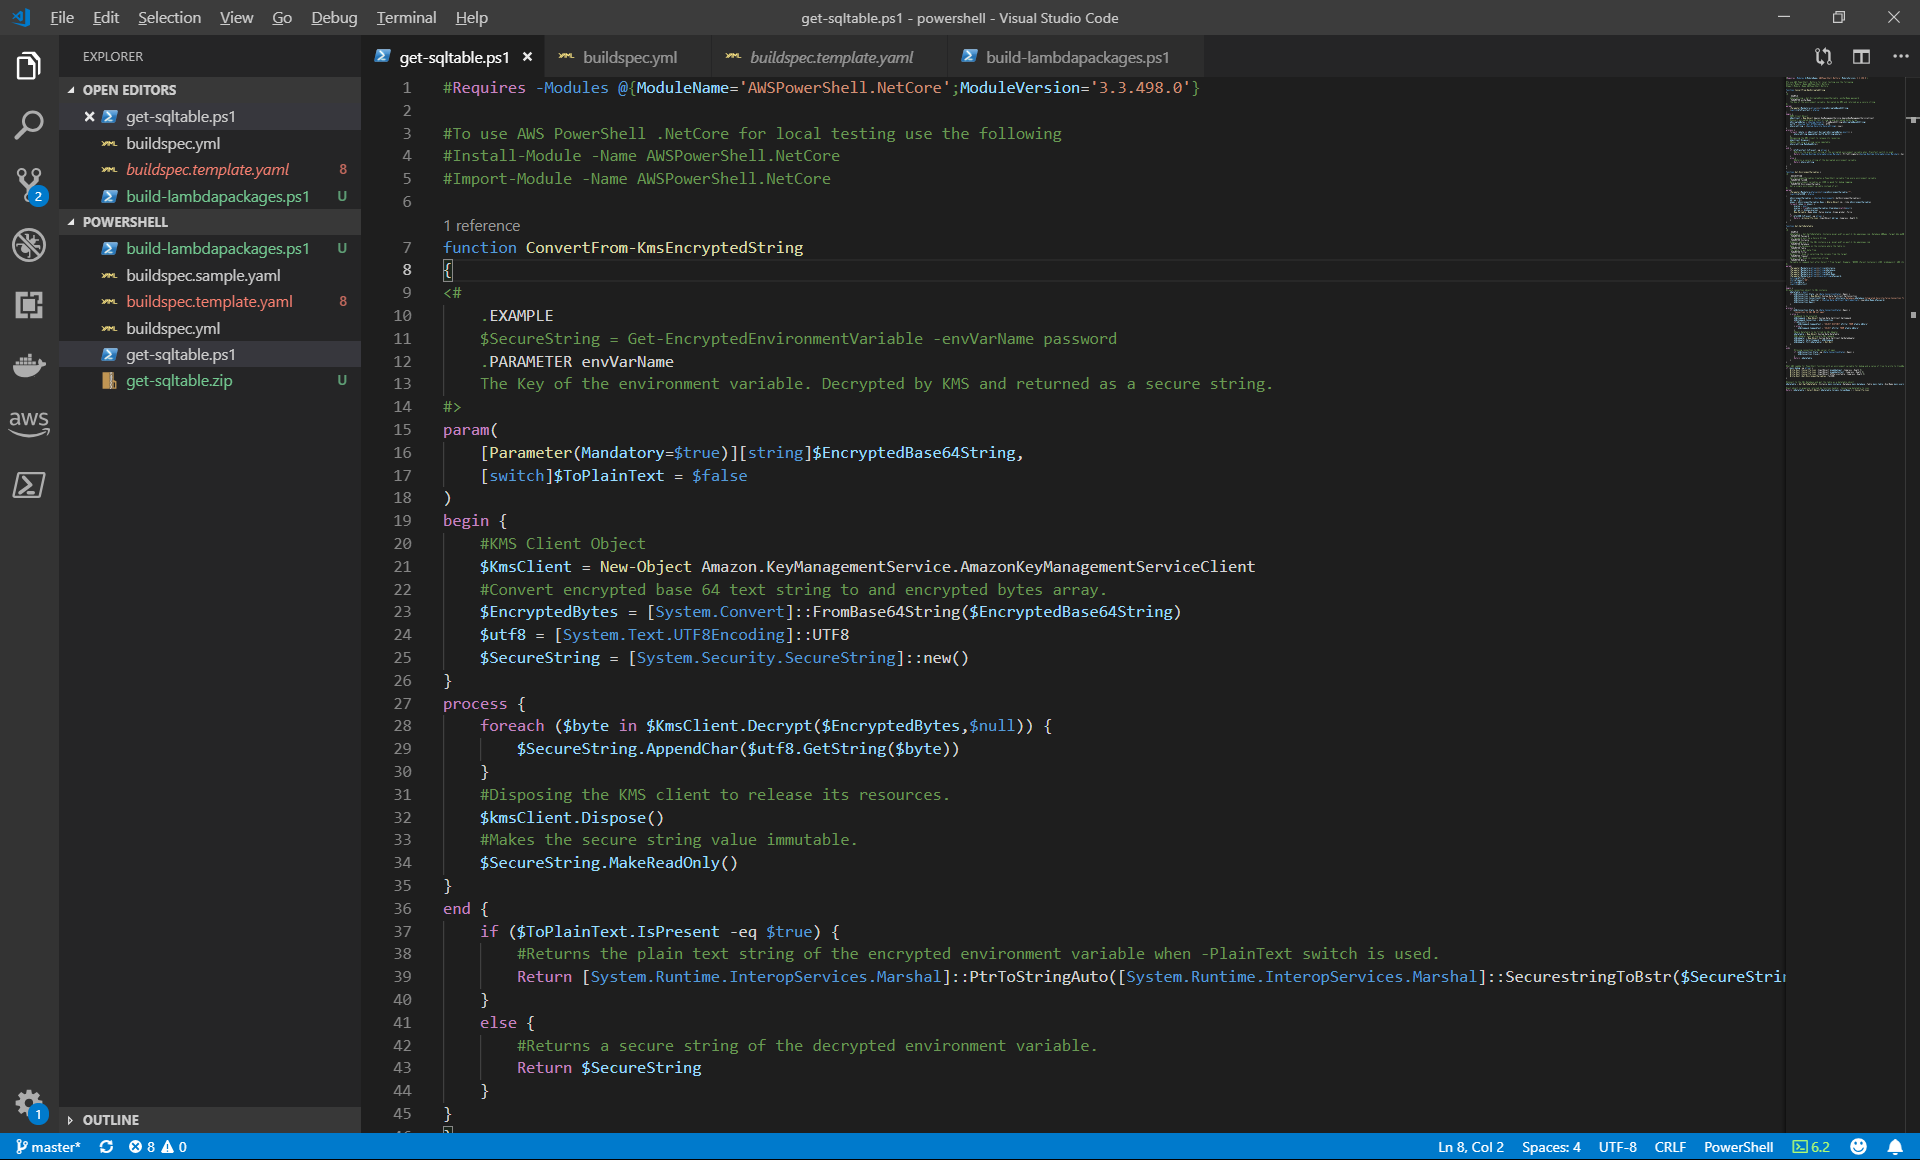
Task: Open the notifications bell icon
Action: click(x=1895, y=1147)
